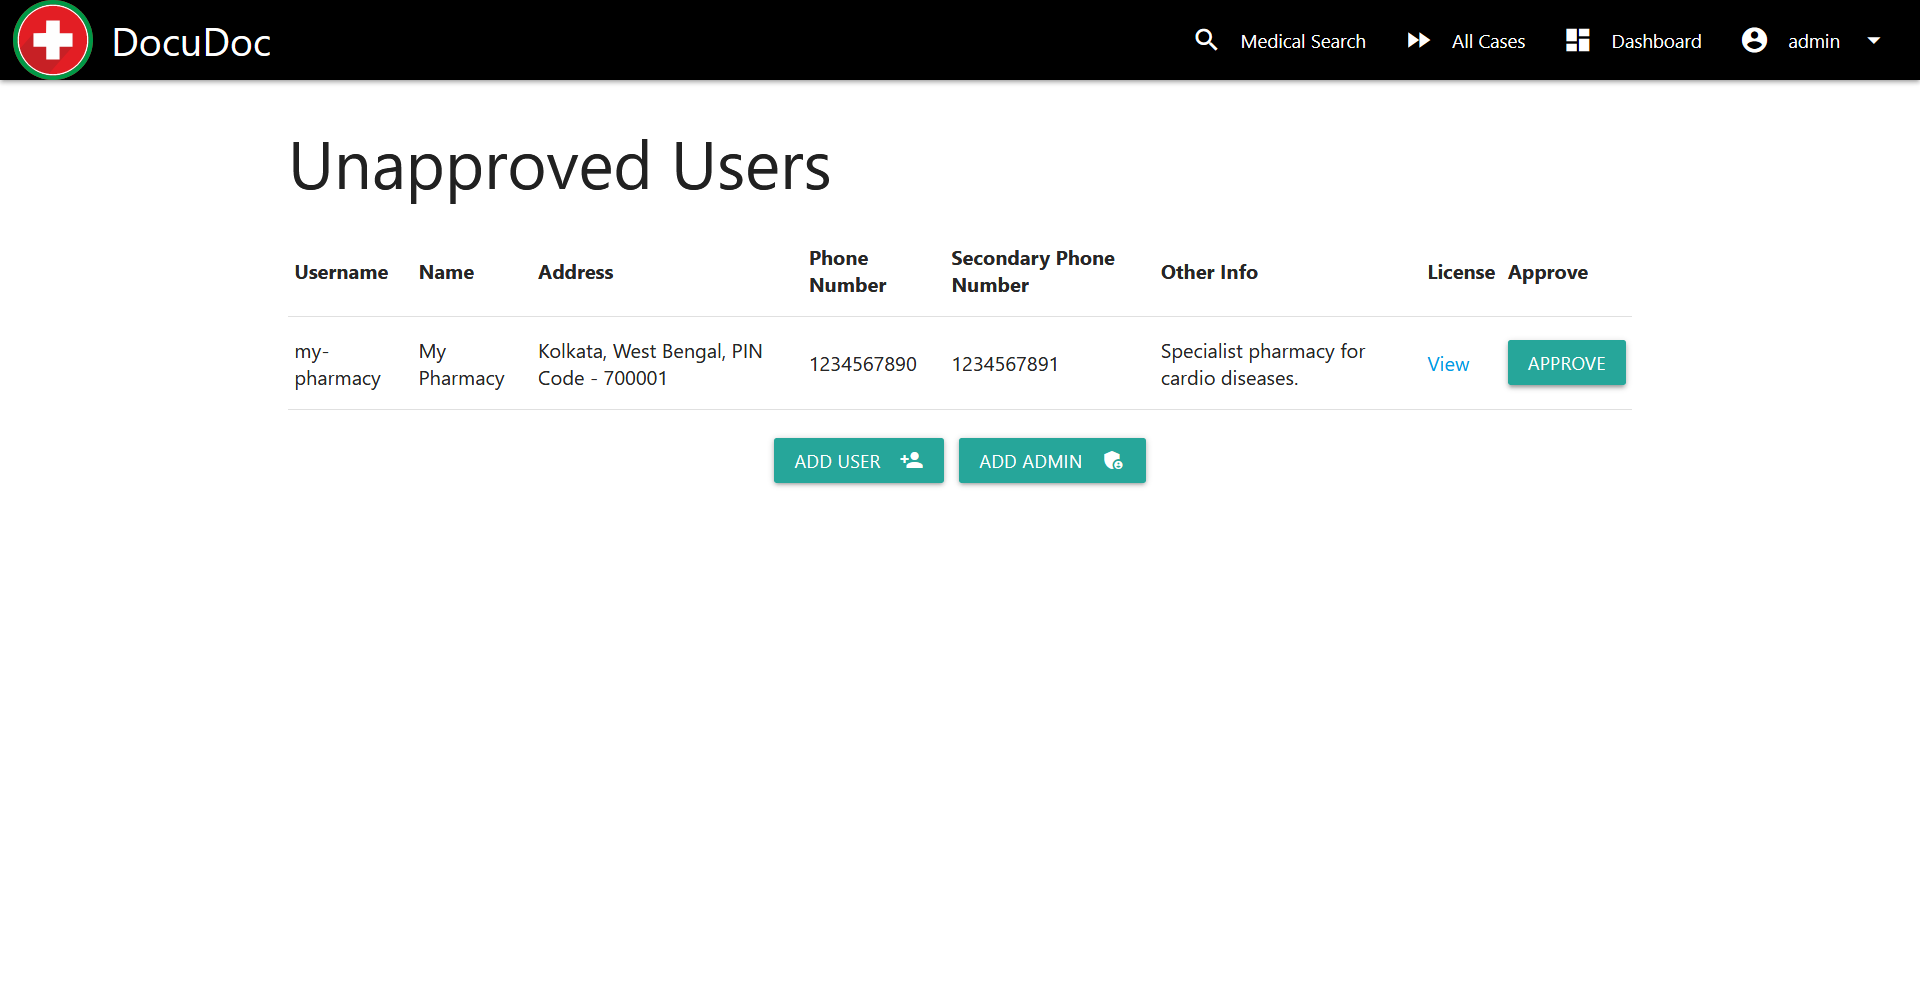
Task: Expand the admin dropdown arrow
Action: [1874, 40]
